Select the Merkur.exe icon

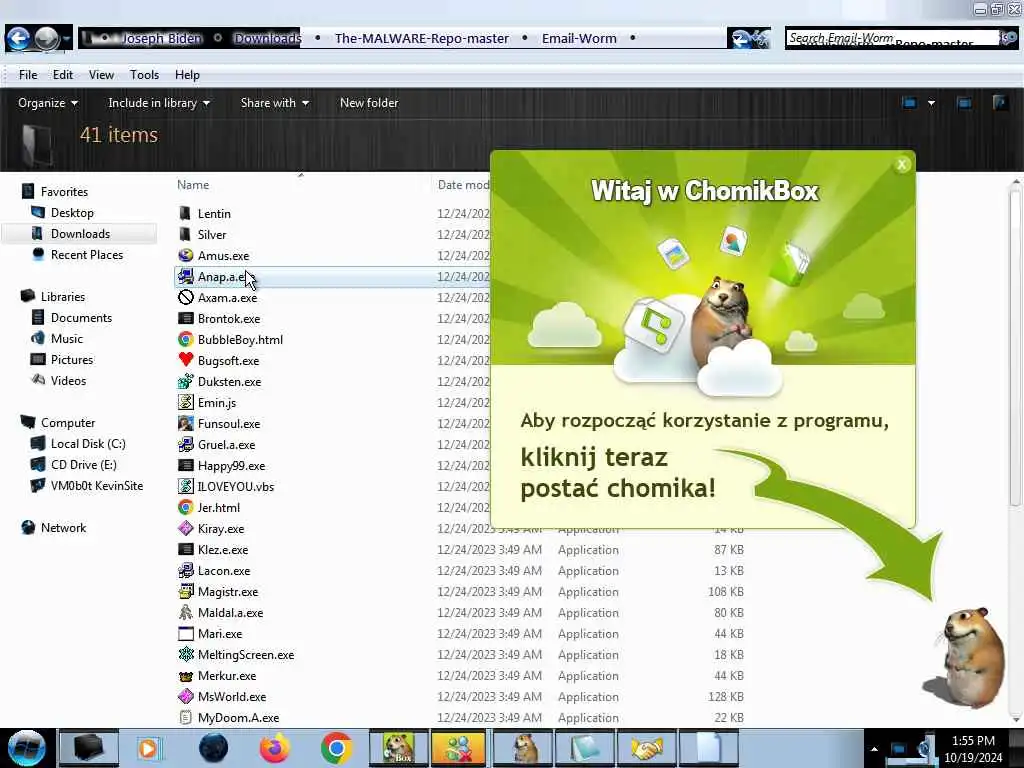185,676
